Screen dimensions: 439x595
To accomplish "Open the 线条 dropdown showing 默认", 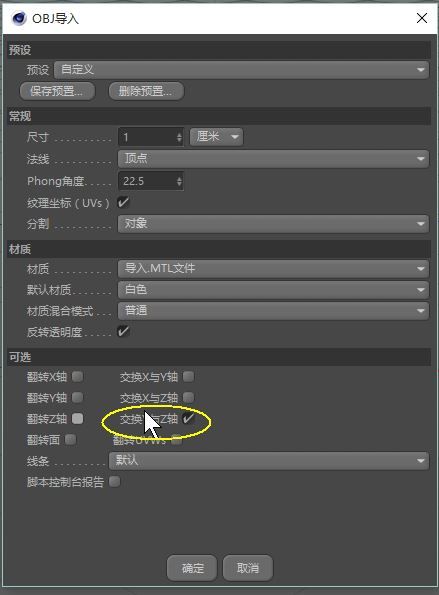I will click(x=269, y=461).
